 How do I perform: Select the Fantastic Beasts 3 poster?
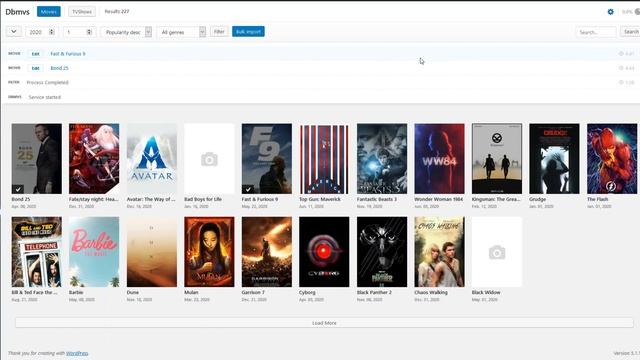click(x=382, y=159)
